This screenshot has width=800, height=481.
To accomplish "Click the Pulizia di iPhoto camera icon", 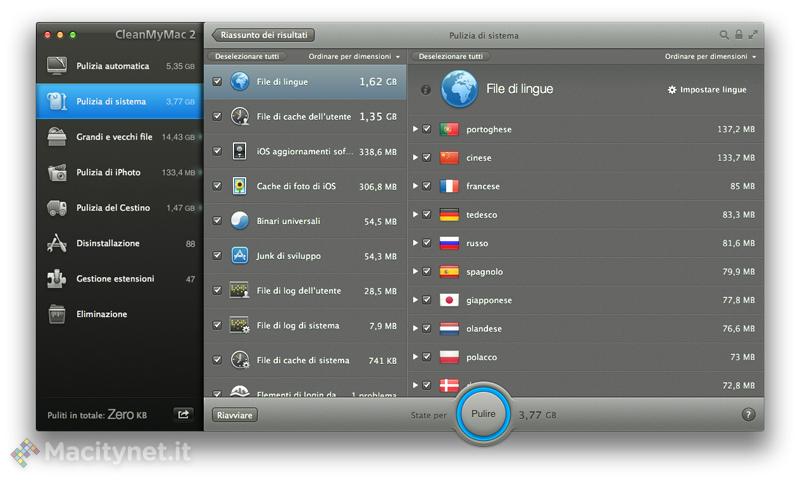I will coord(57,172).
